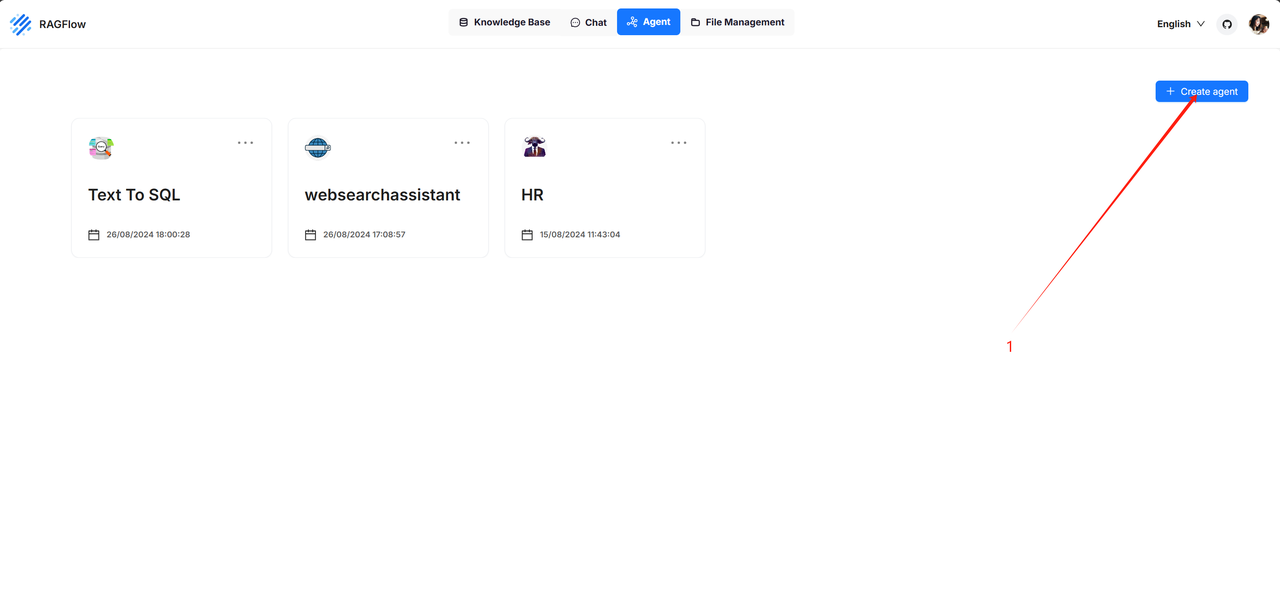Image resolution: width=1280 pixels, height=615 pixels.
Task: Click the Create agent button
Action: pos(1202,91)
